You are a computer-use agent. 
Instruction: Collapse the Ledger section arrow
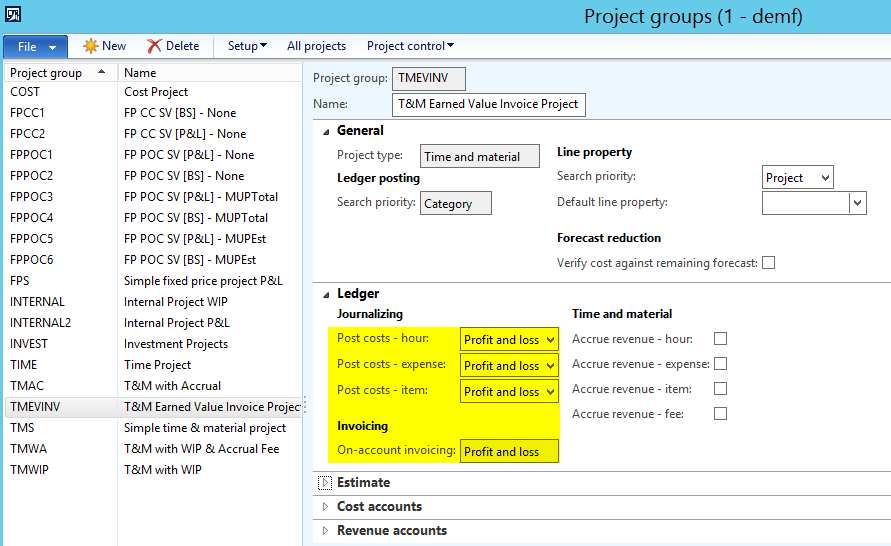pos(325,294)
